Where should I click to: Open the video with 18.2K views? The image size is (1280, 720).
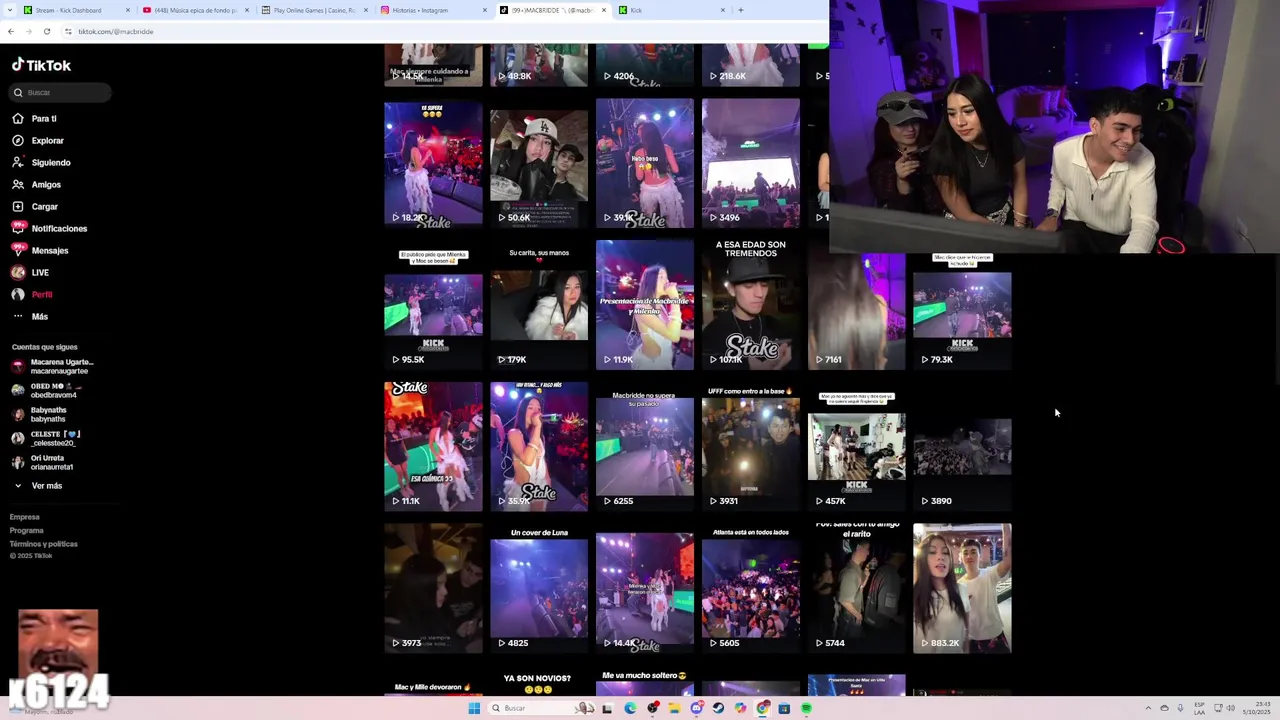click(433, 164)
